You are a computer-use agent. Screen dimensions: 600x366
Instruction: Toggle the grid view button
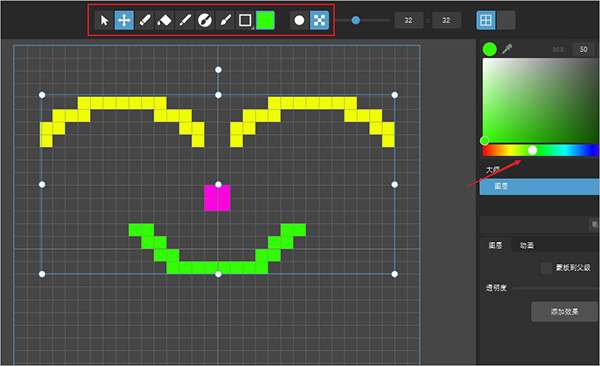486,20
